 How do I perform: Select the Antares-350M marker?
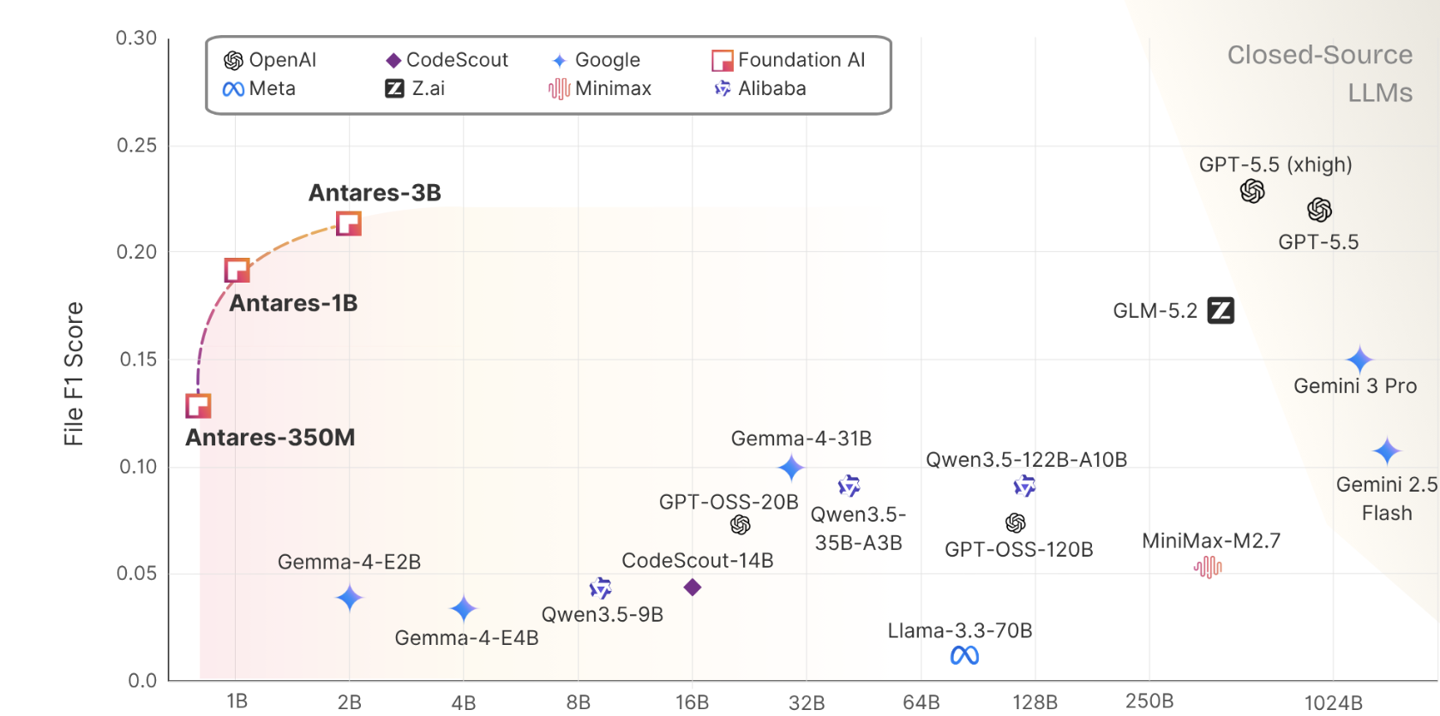click(x=198, y=406)
